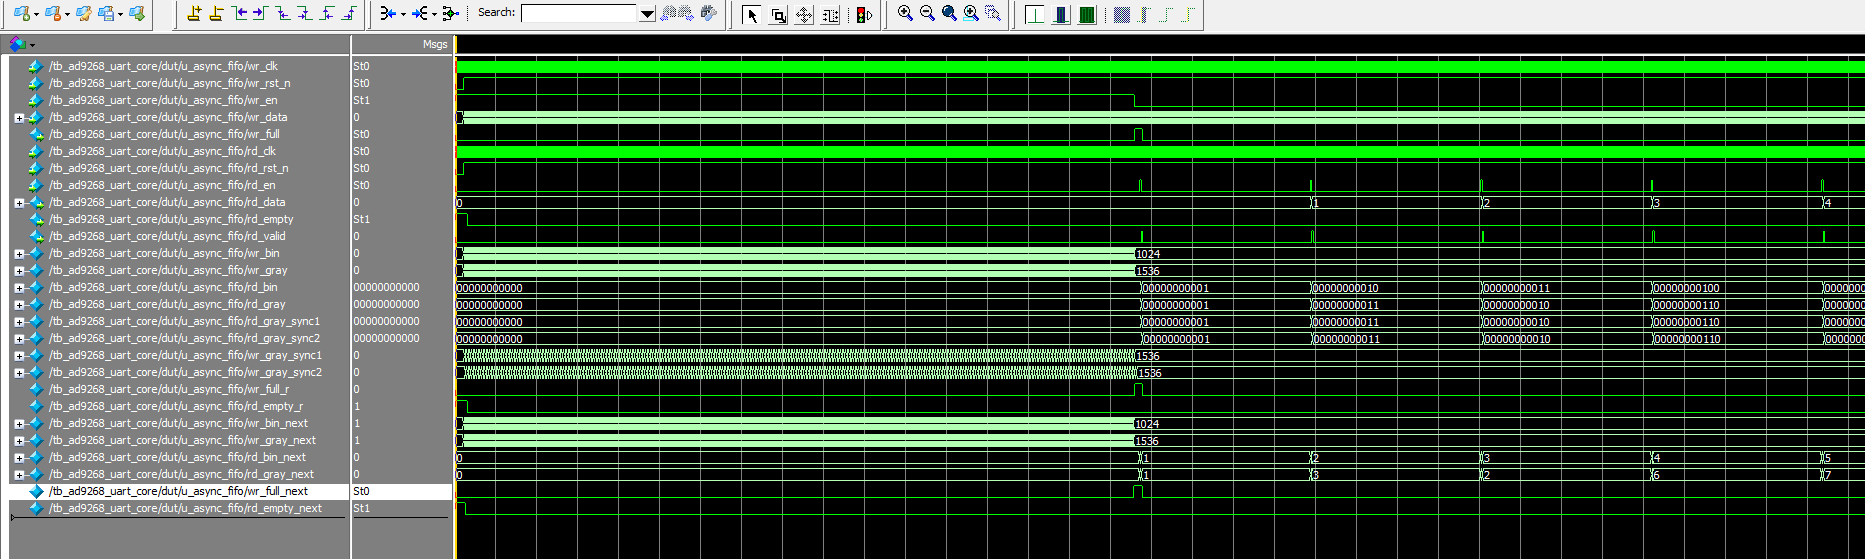Expand the wr_bin_next signal bus
Image resolution: width=1865 pixels, height=559 pixels.
click(19, 424)
